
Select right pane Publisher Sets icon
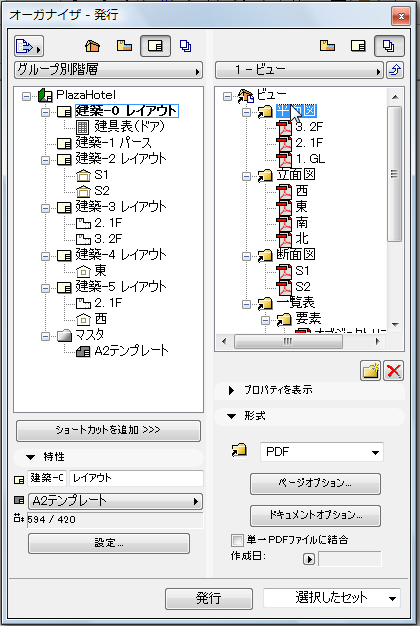click(389, 46)
